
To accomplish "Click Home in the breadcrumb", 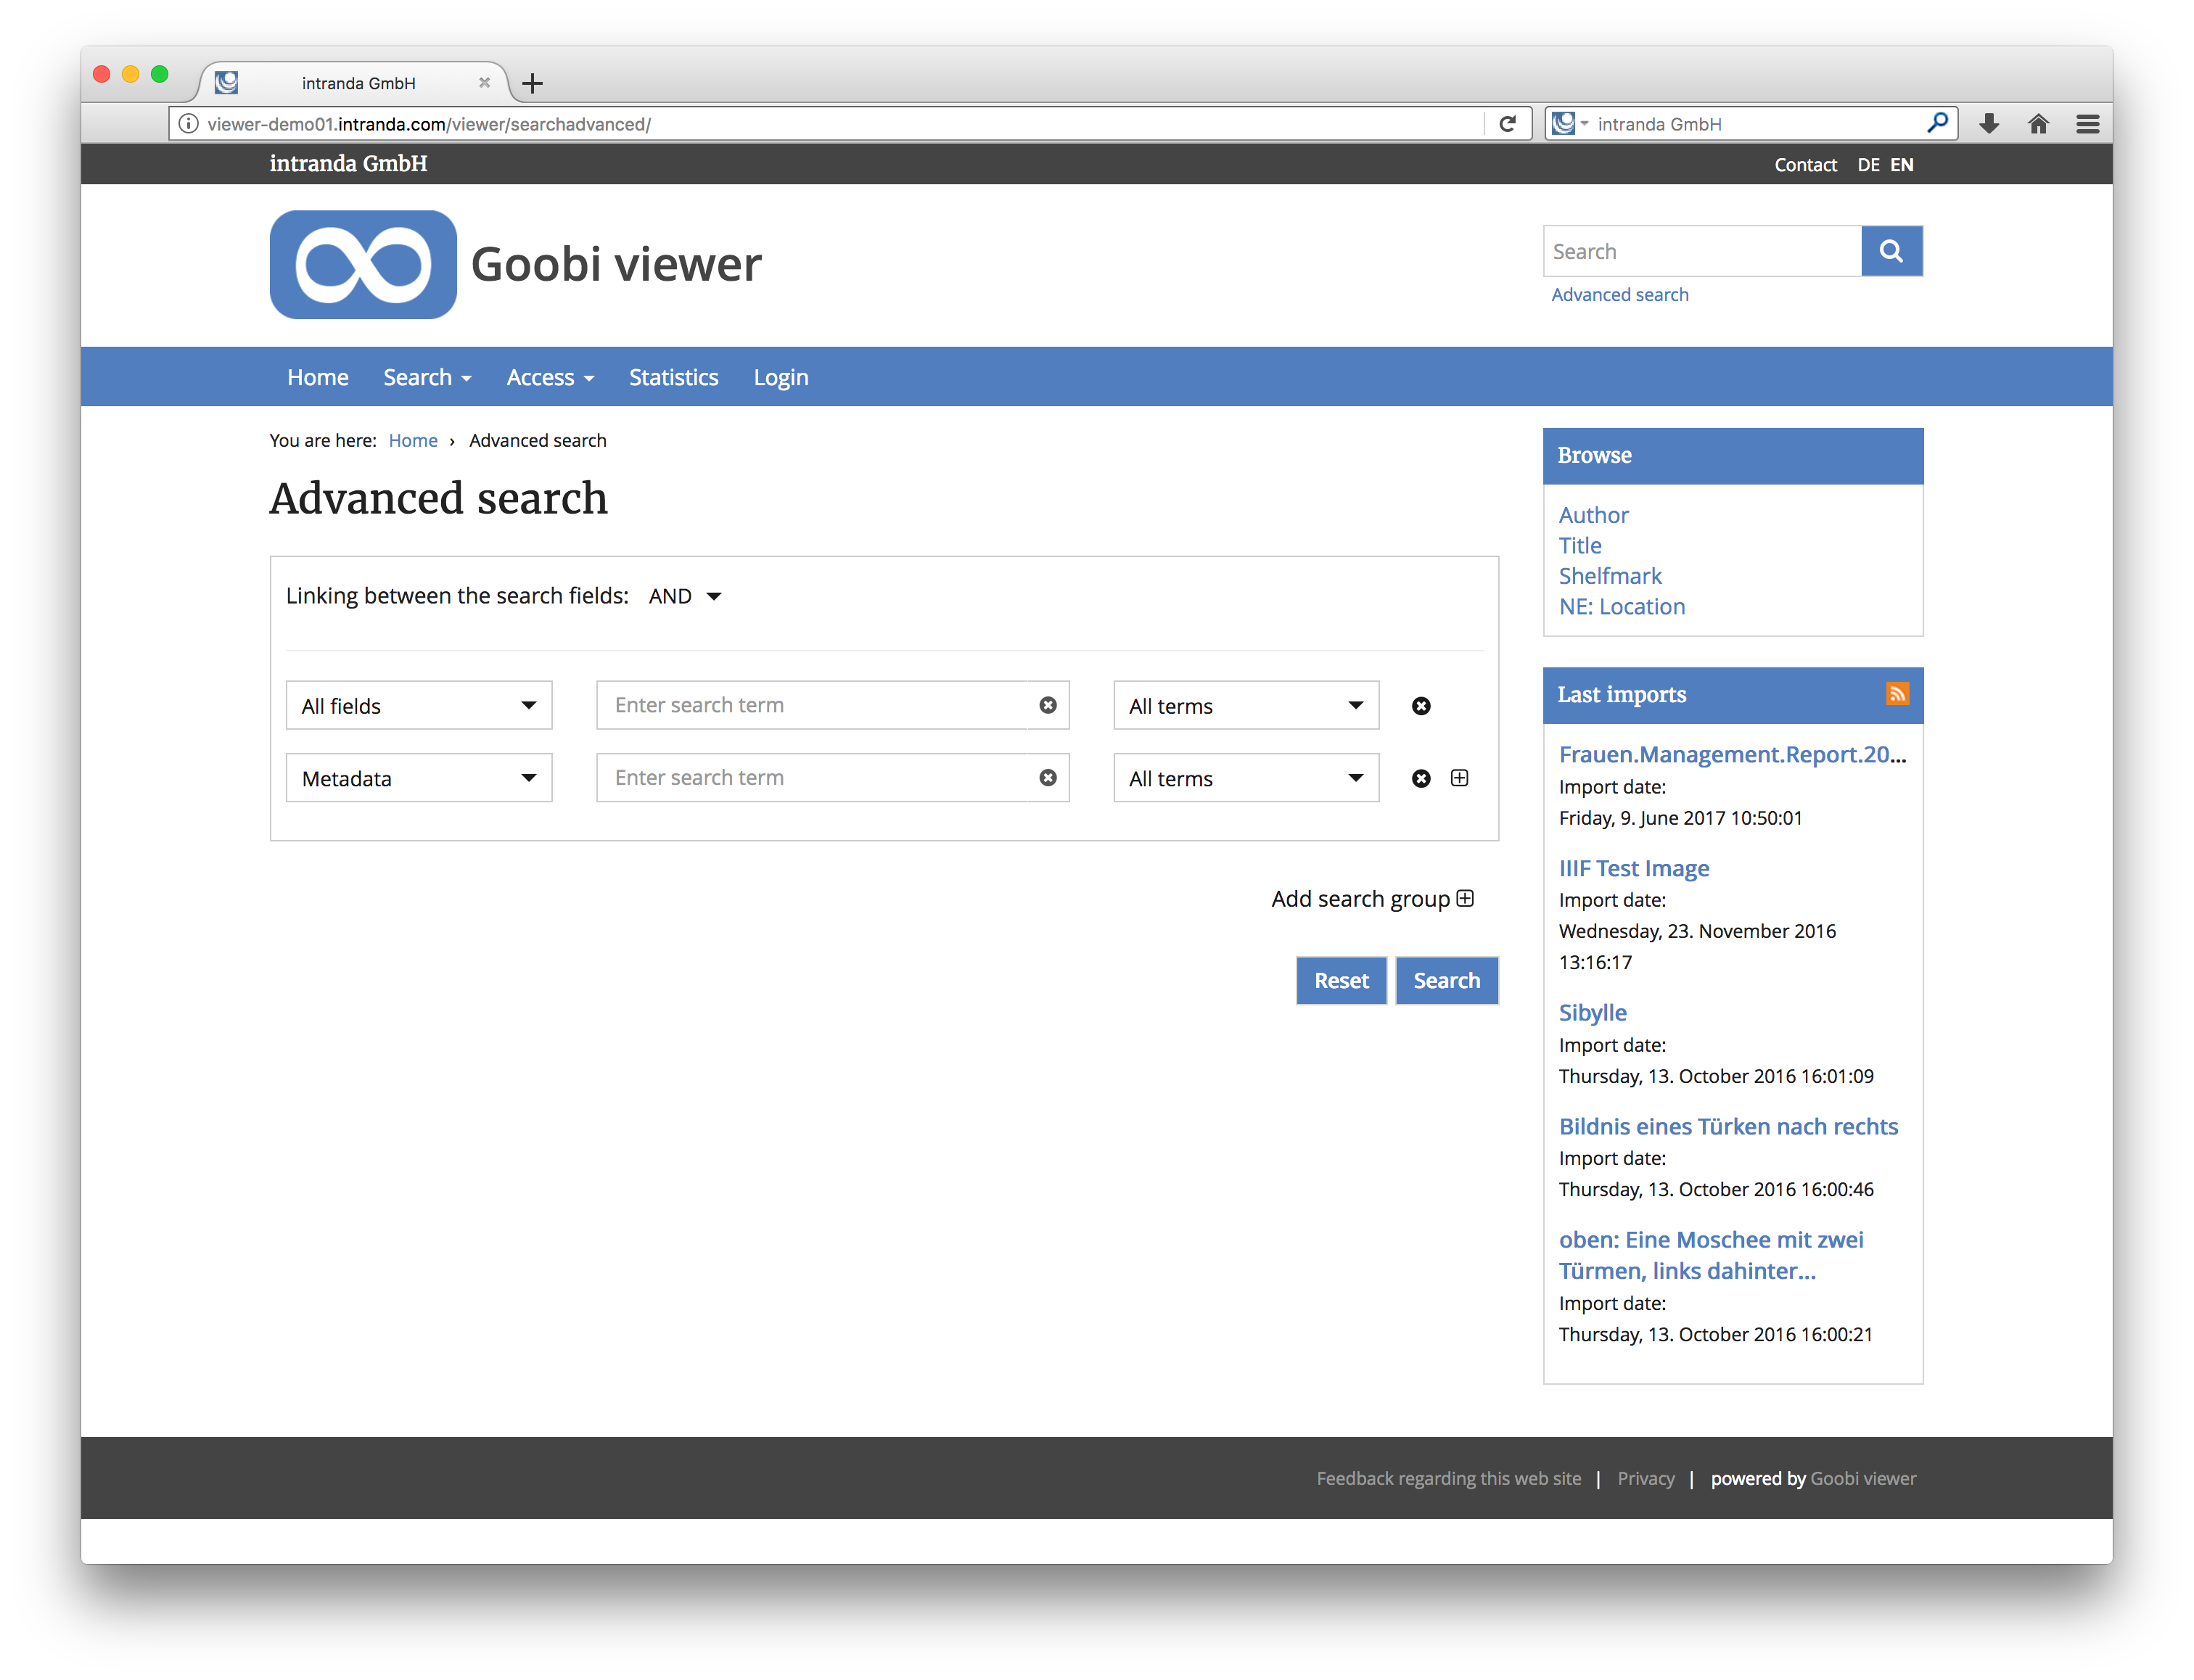I will point(413,440).
